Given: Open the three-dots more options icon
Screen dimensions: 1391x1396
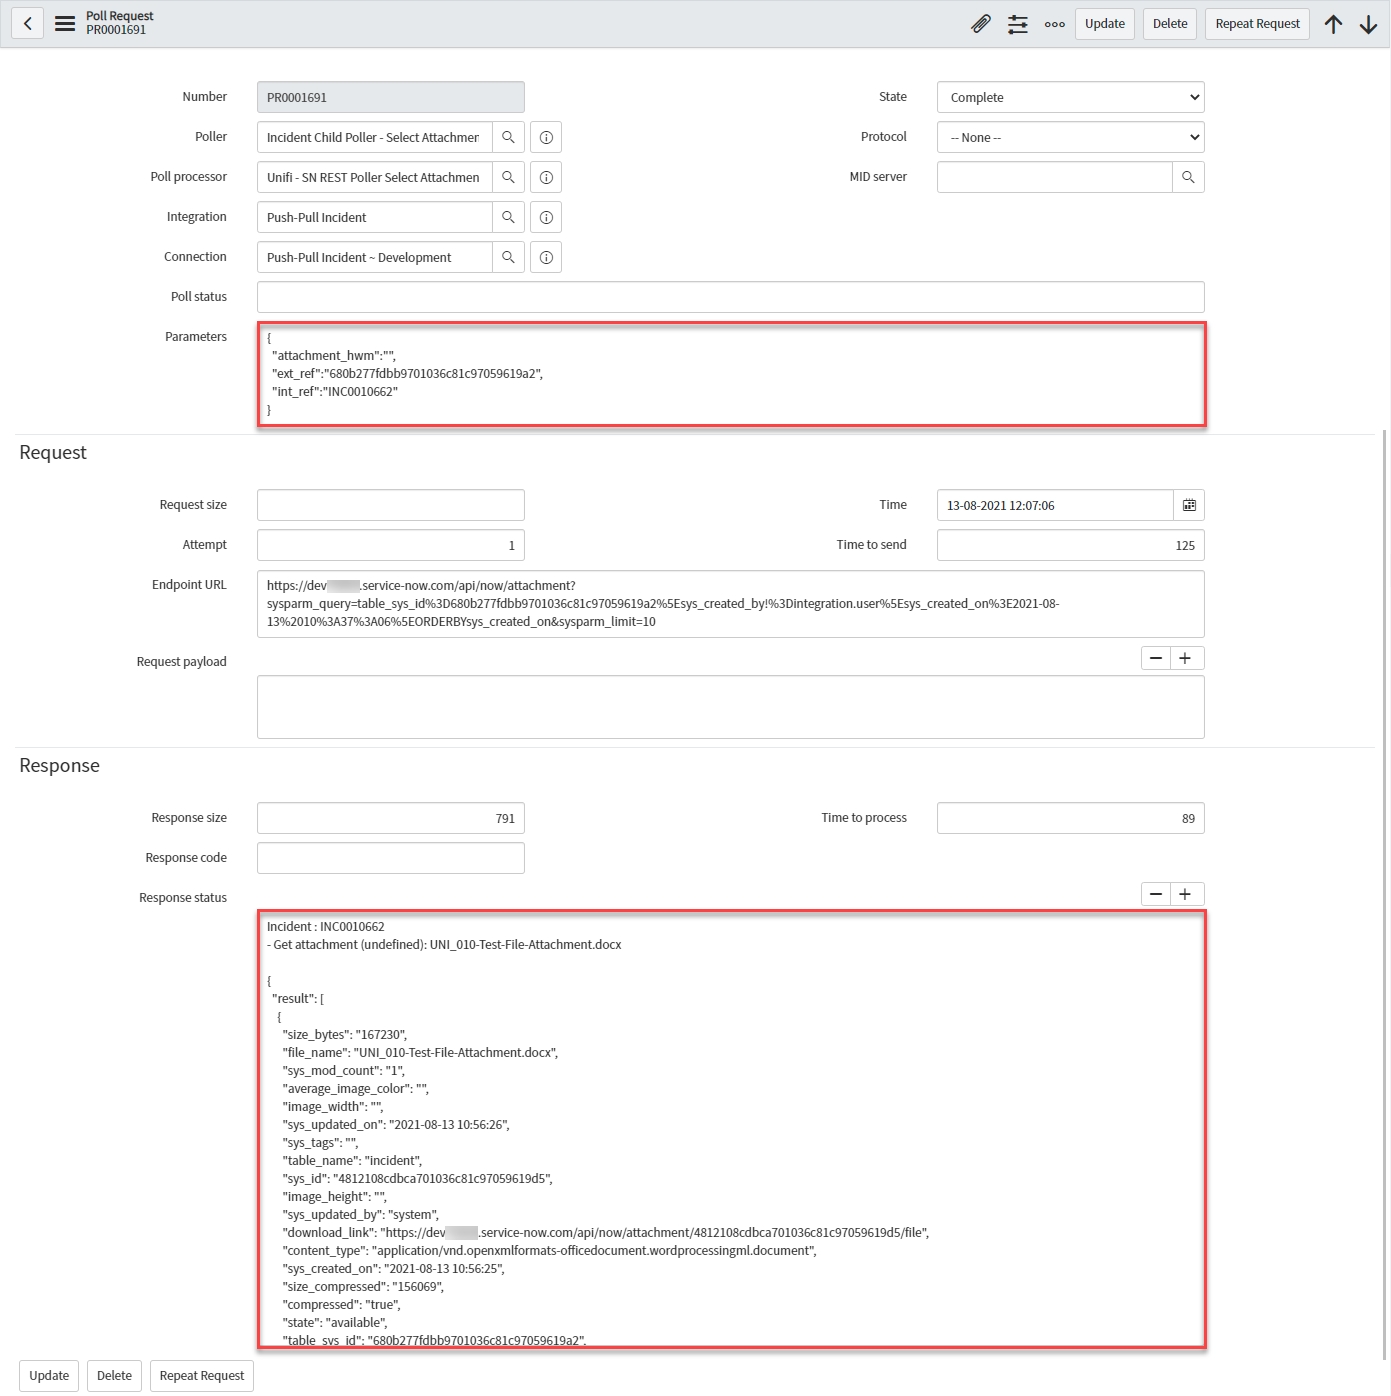Looking at the screenshot, I should [1054, 24].
